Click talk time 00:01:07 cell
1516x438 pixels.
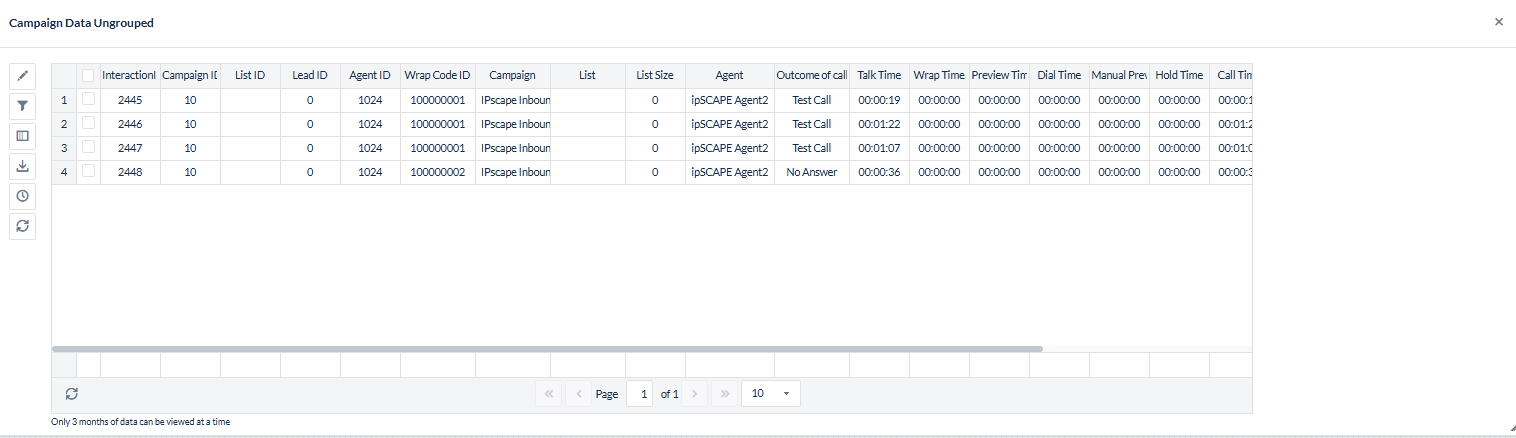(x=879, y=148)
